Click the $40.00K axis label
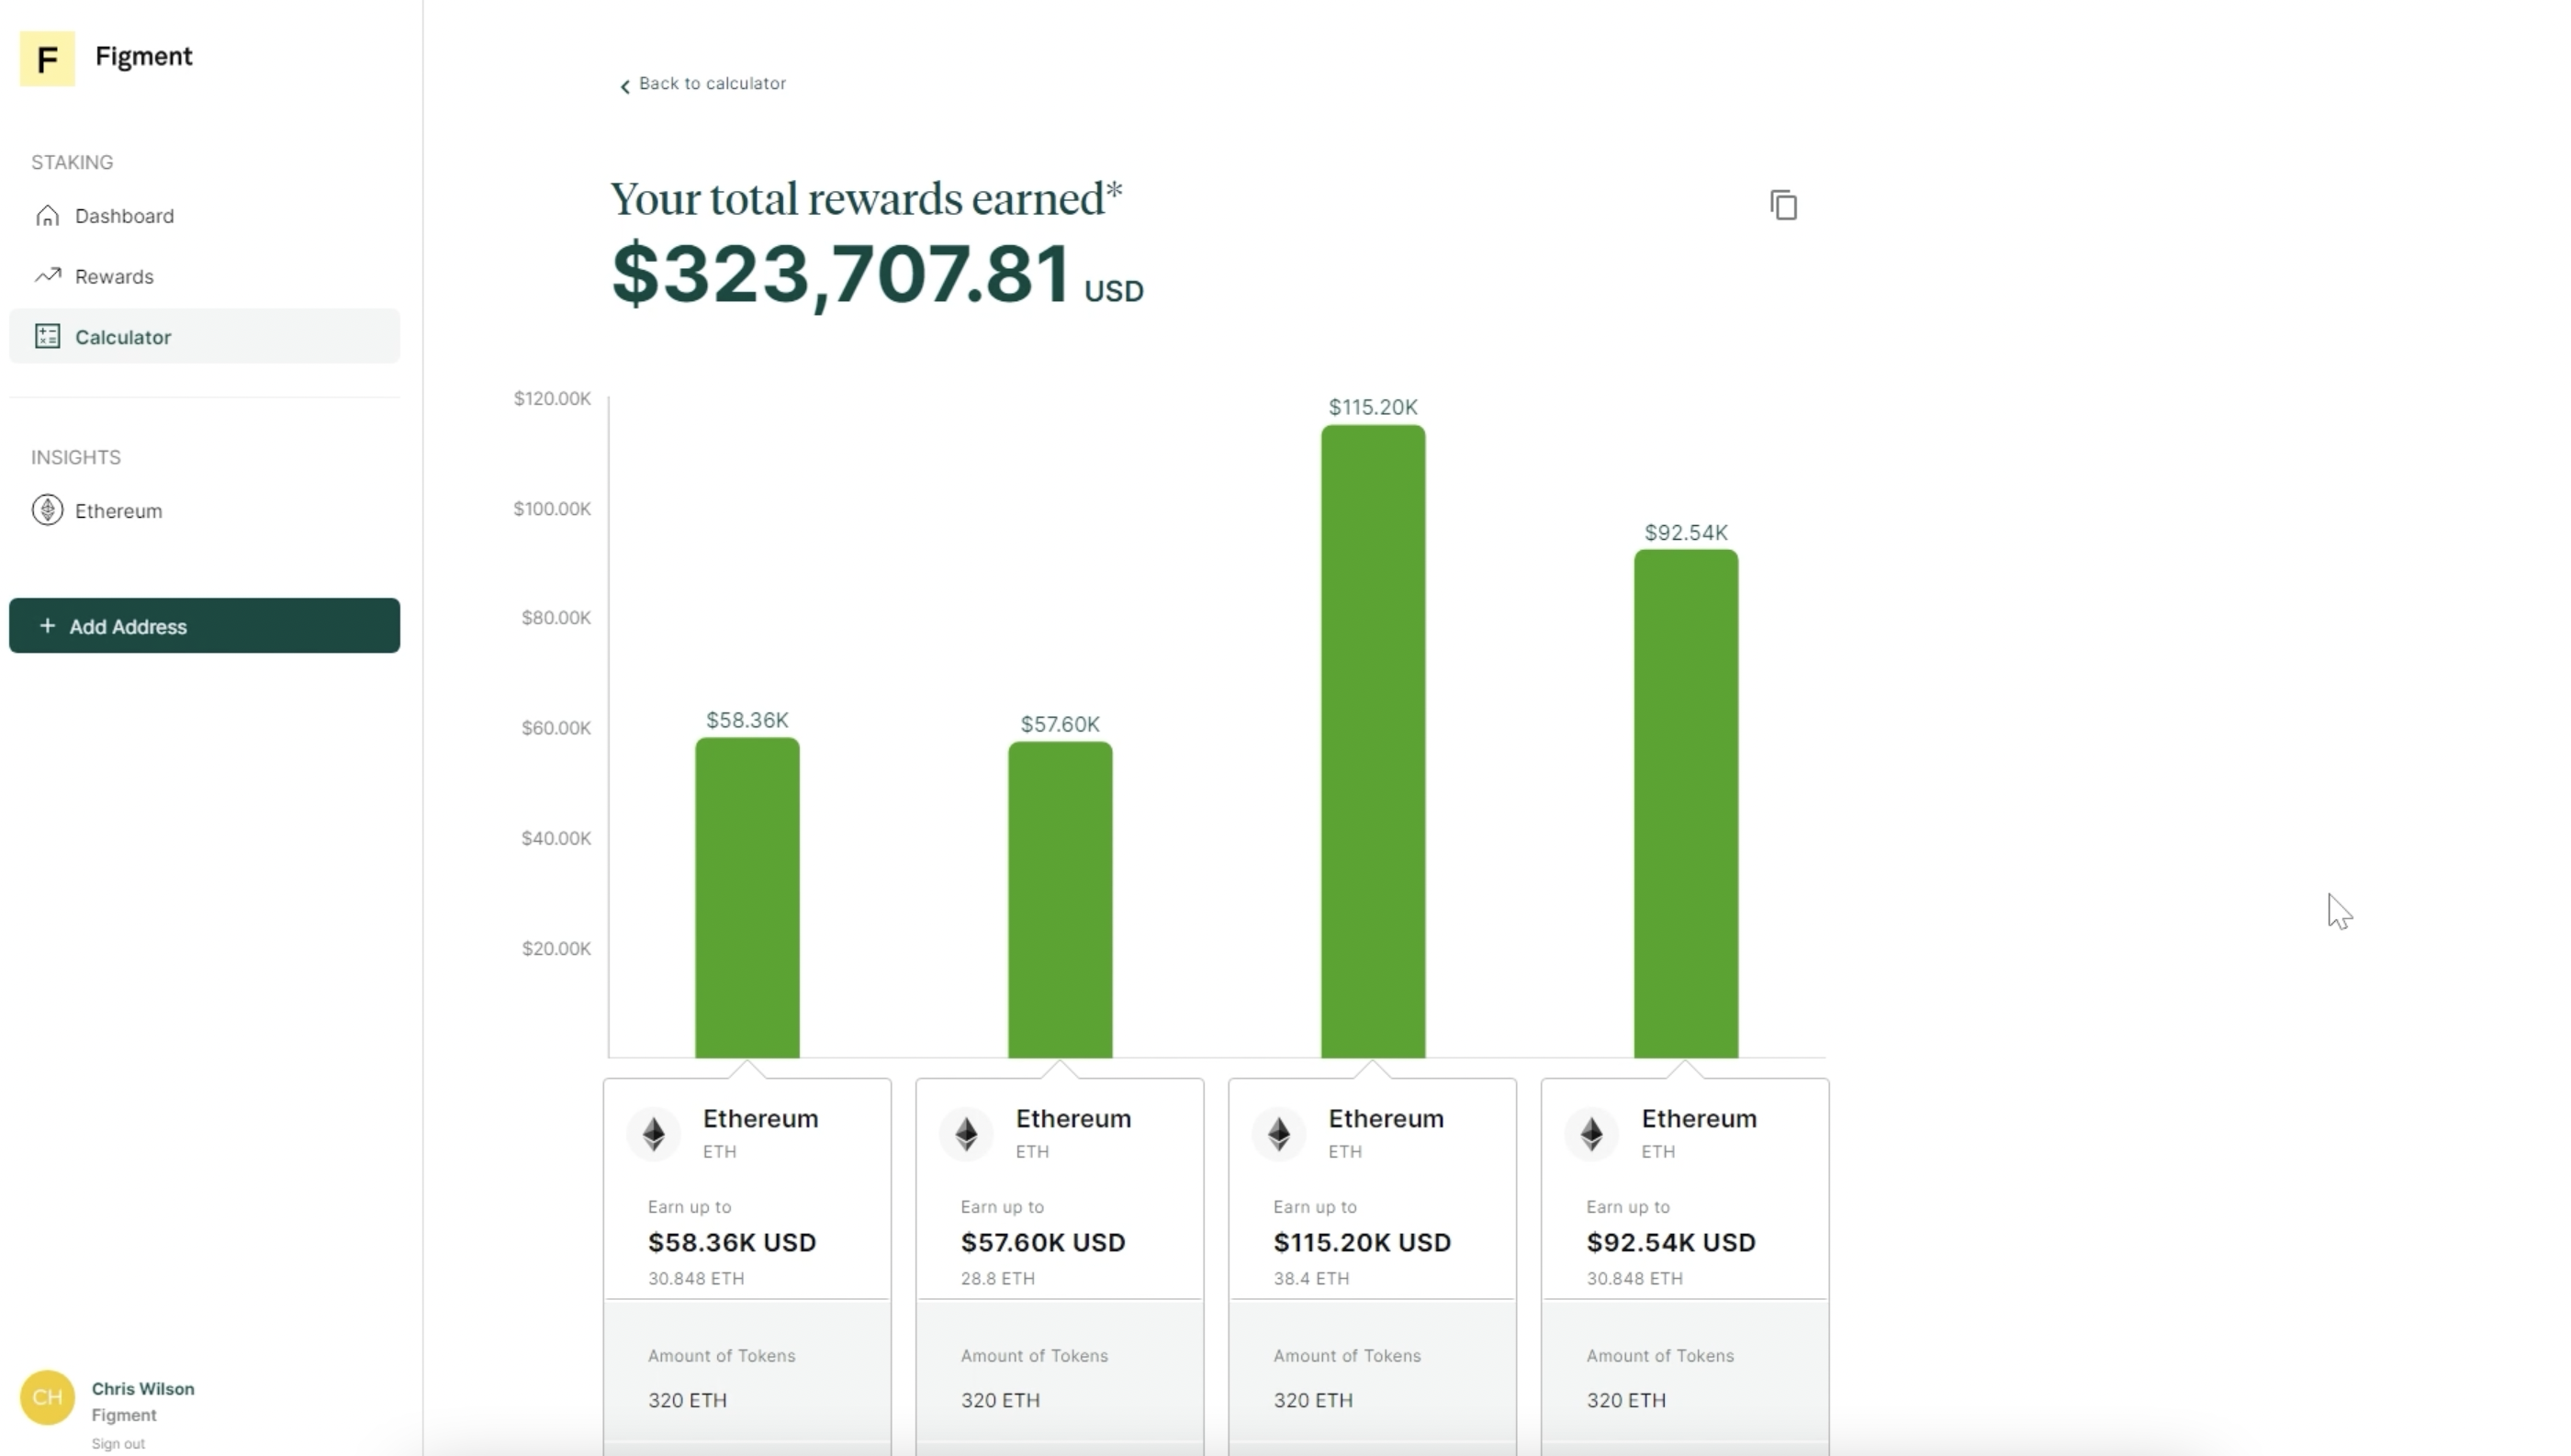The width and height of the screenshot is (2571, 1456). tap(556, 838)
